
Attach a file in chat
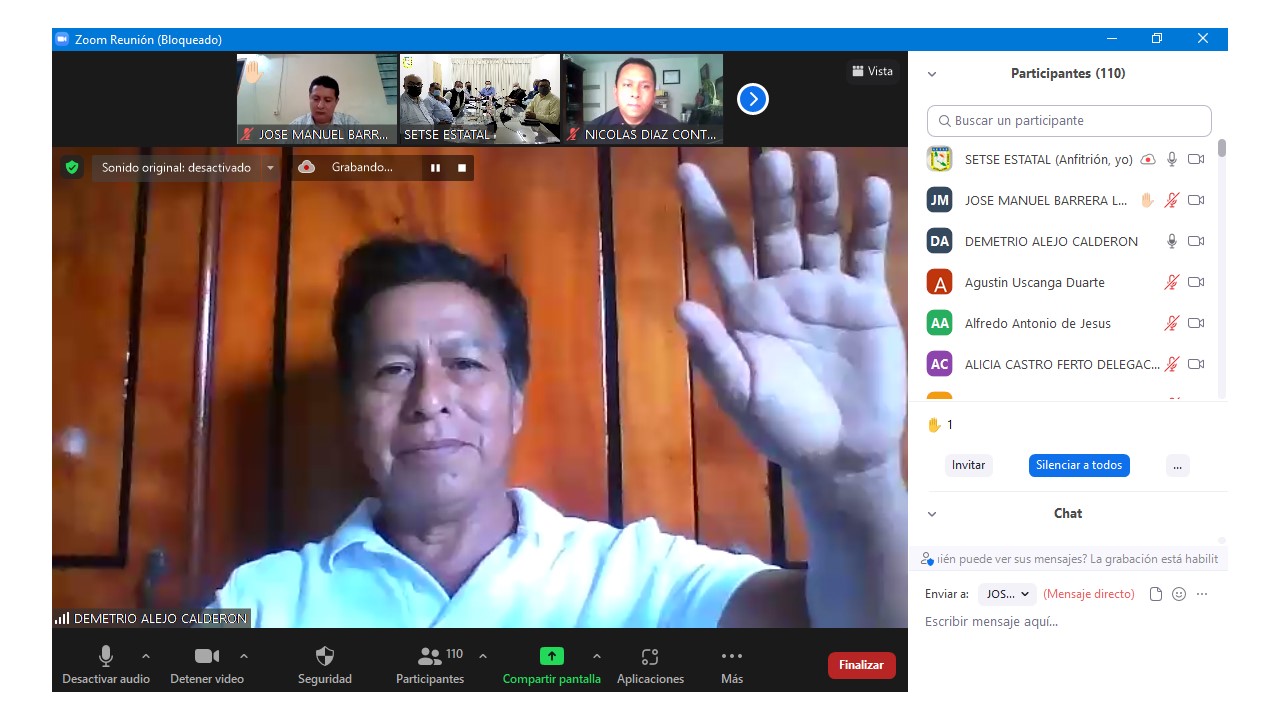point(1156,594)
